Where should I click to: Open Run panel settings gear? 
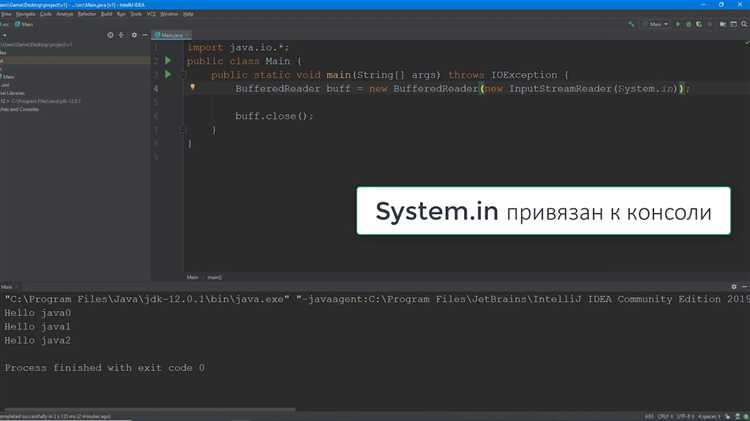[734, 287]
